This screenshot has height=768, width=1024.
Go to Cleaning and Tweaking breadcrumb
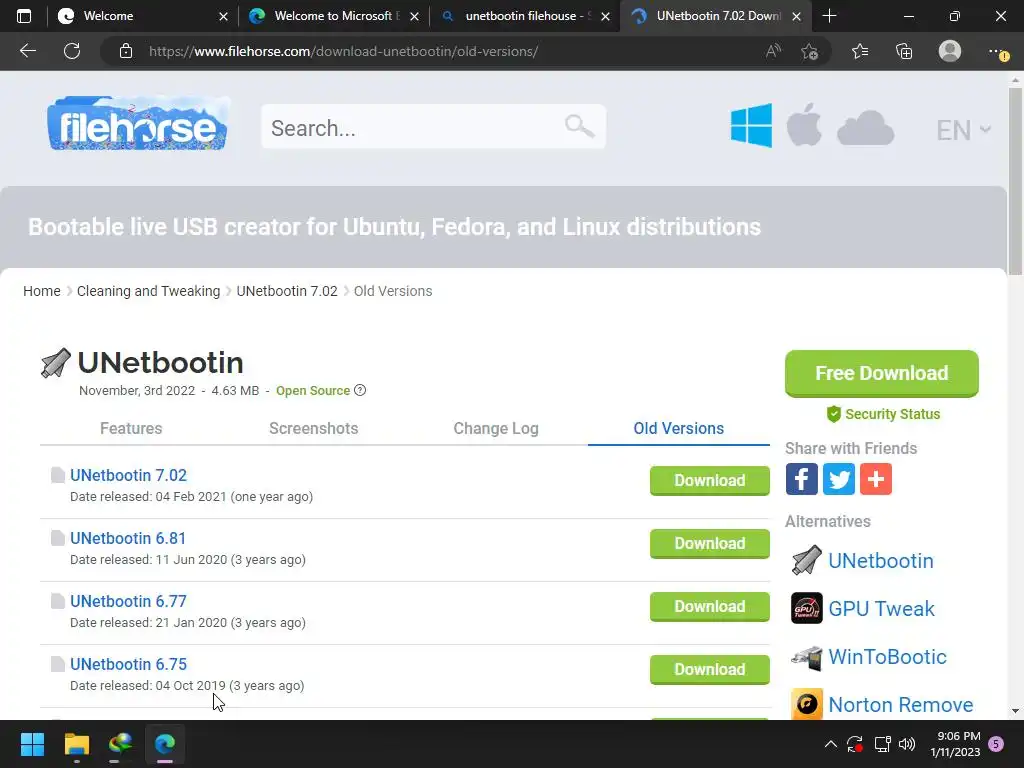coord(148,291)
